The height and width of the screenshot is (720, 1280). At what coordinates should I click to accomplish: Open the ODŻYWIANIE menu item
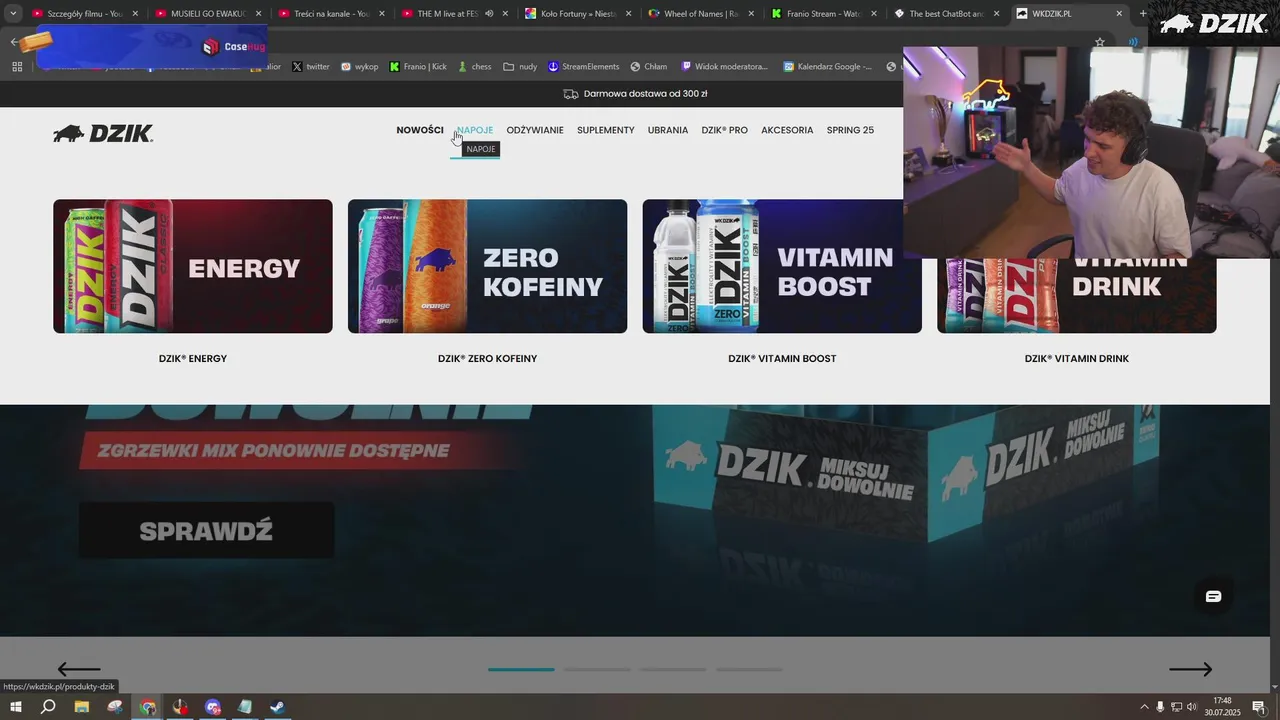tap(535, 130)
